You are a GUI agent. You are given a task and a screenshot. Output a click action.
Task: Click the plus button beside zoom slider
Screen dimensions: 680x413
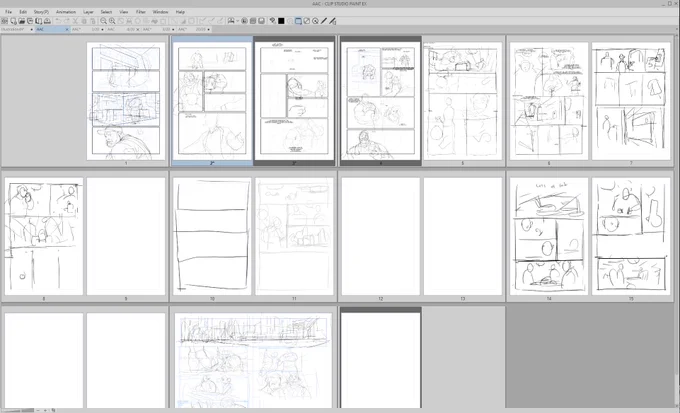tap(45, 410)
